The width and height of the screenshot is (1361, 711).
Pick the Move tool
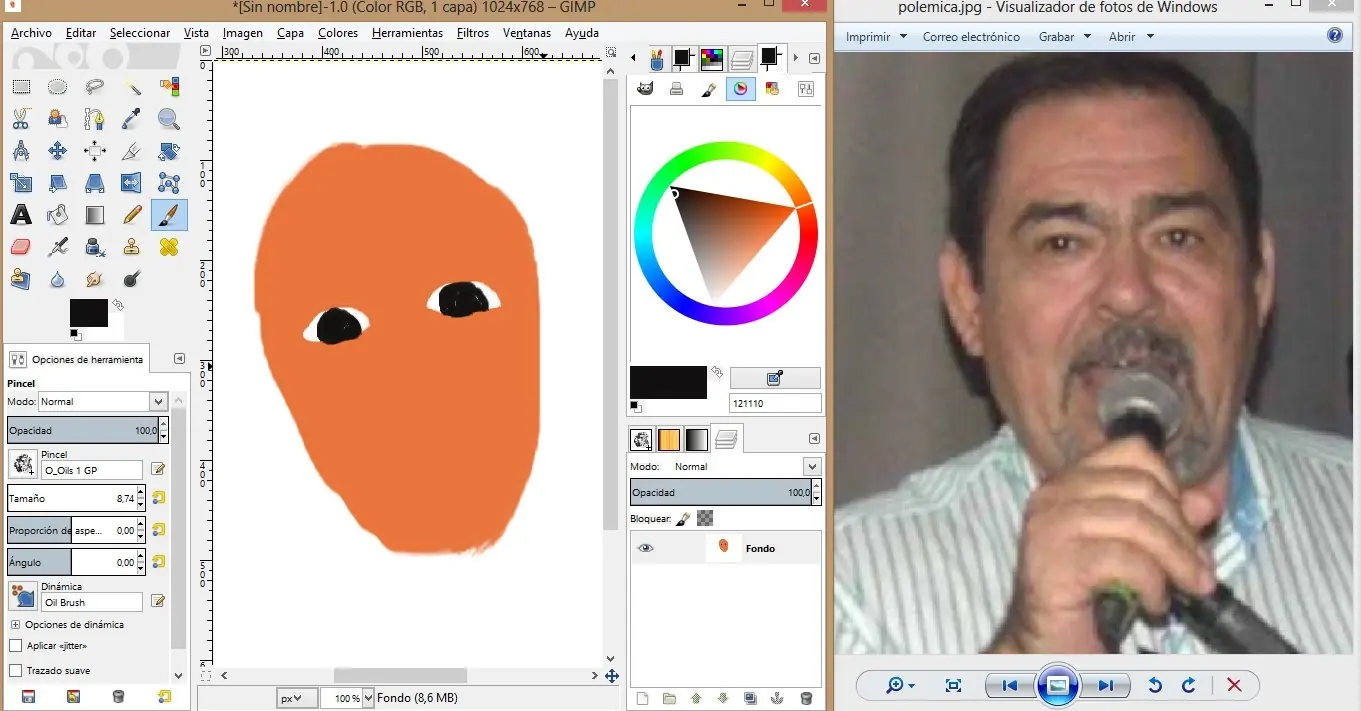(58, 152)
